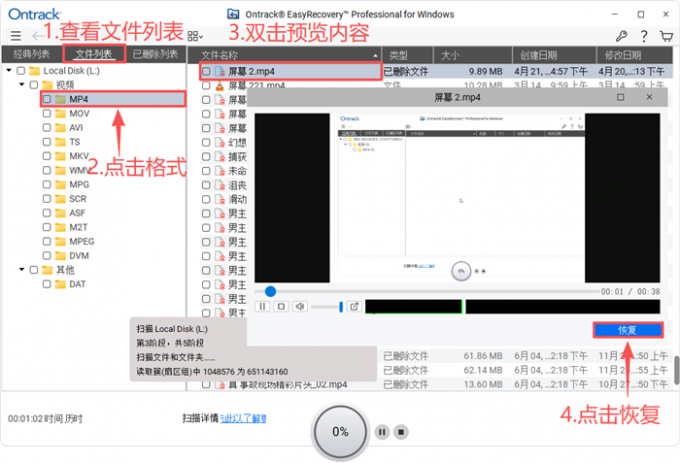Pop out the preview video
The height and width of the screenshot is (463, 680).
(x=354, y=306)
